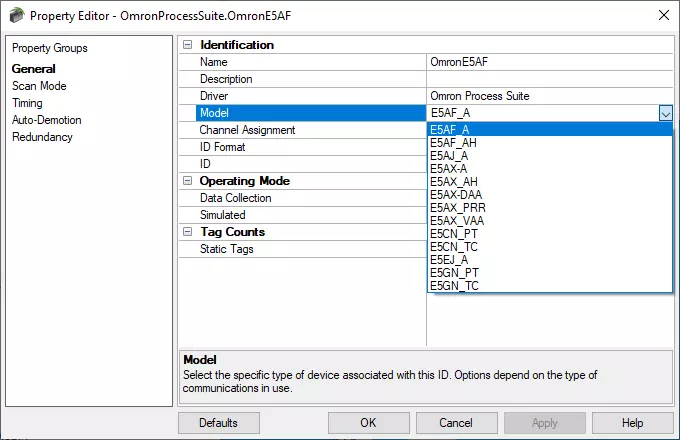Collapse the Operating Mode section
The height and width of the screenshot is (440, 680).
187,181
